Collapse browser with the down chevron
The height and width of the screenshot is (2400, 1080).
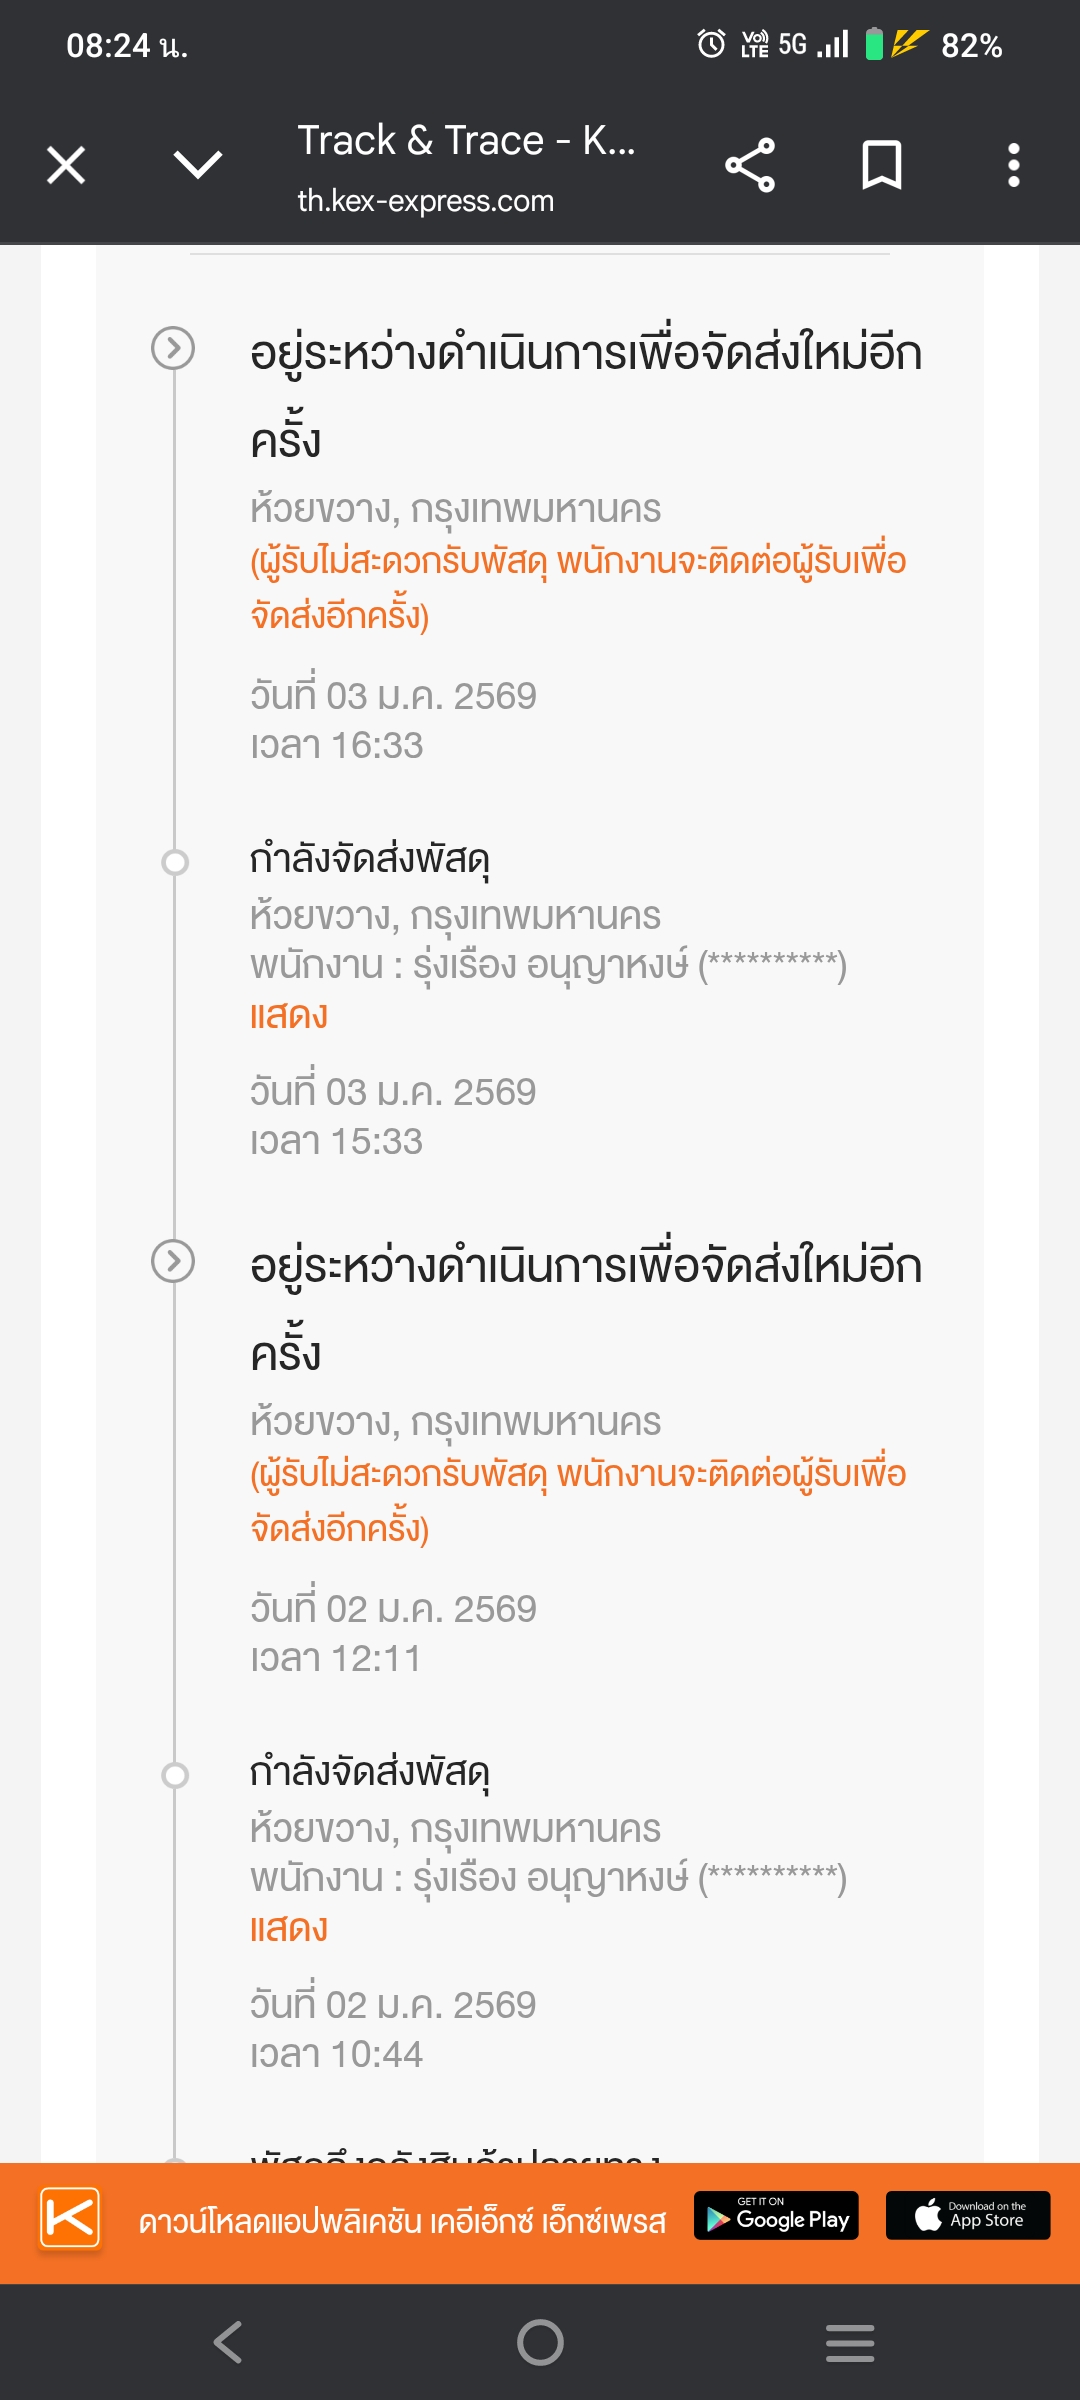198,165
